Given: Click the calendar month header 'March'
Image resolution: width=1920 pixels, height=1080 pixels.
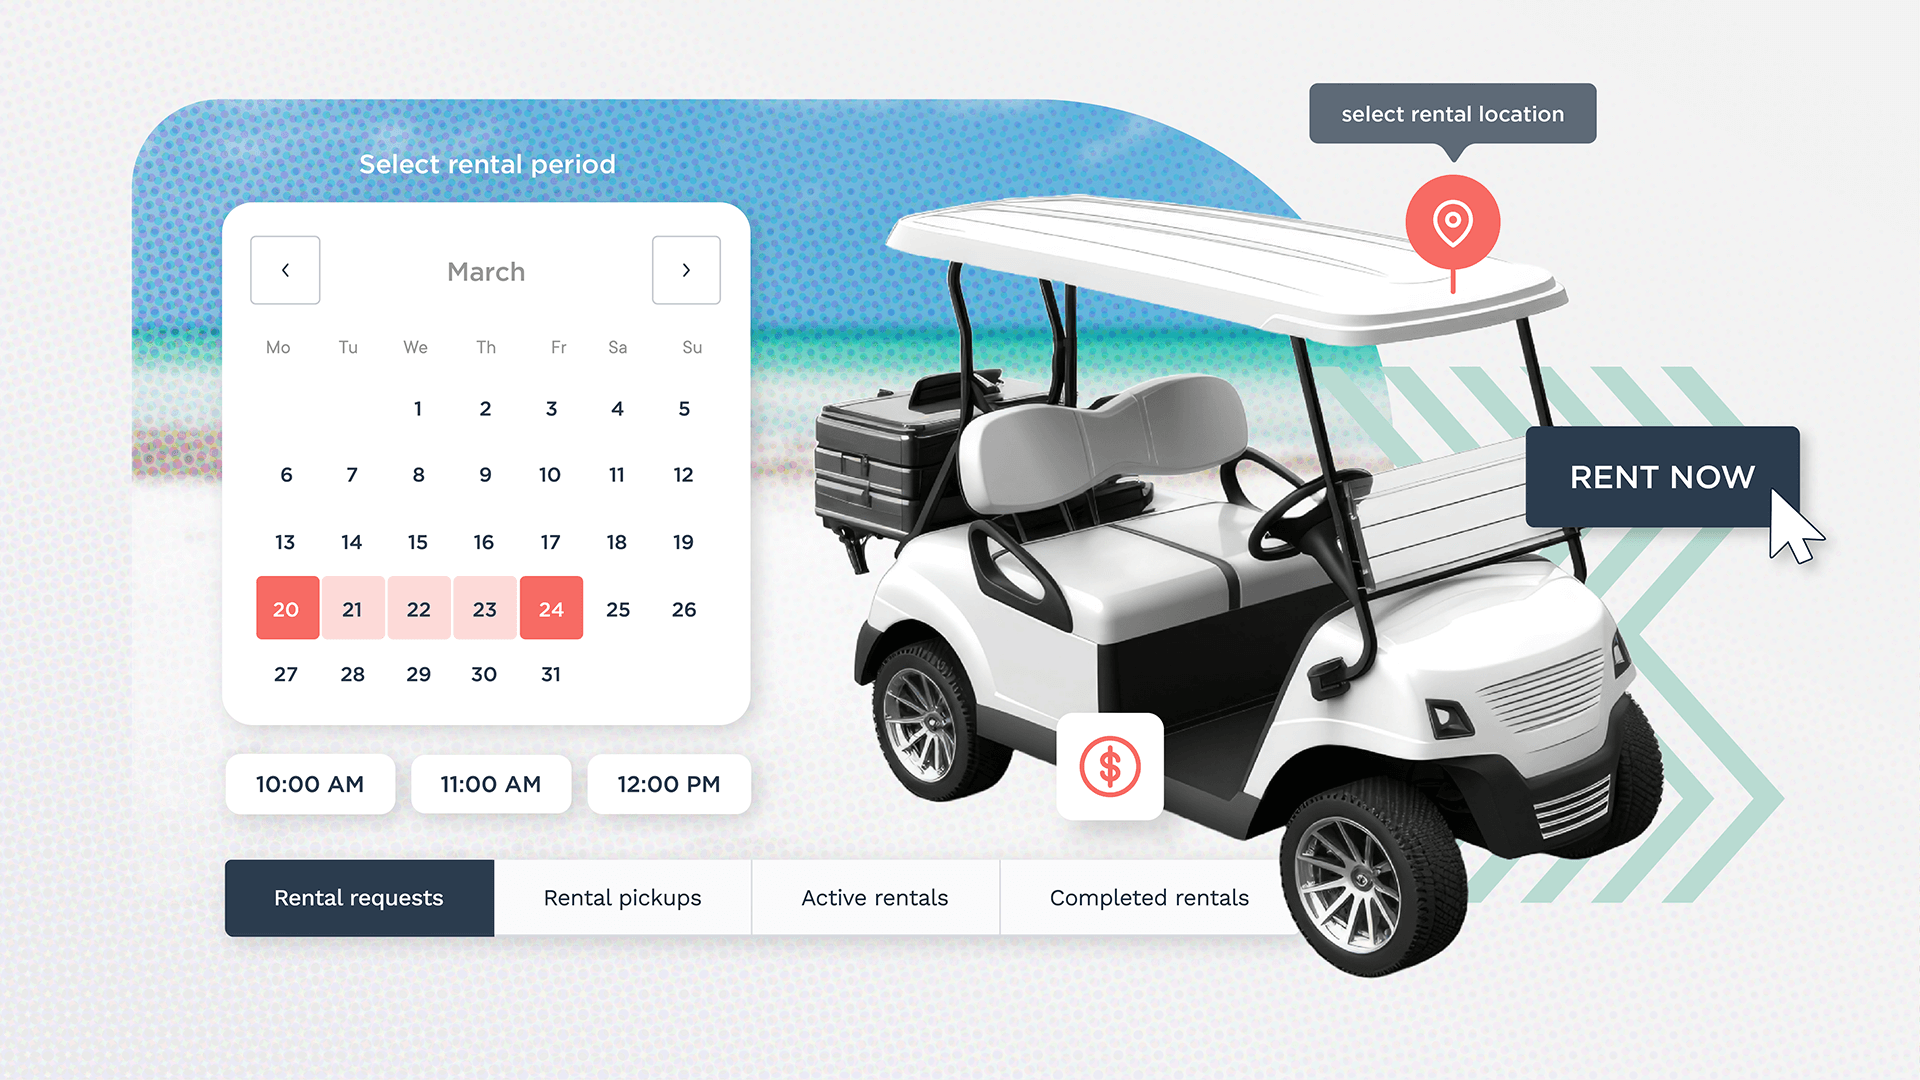Looking at the screenshot, I should 484,268.
